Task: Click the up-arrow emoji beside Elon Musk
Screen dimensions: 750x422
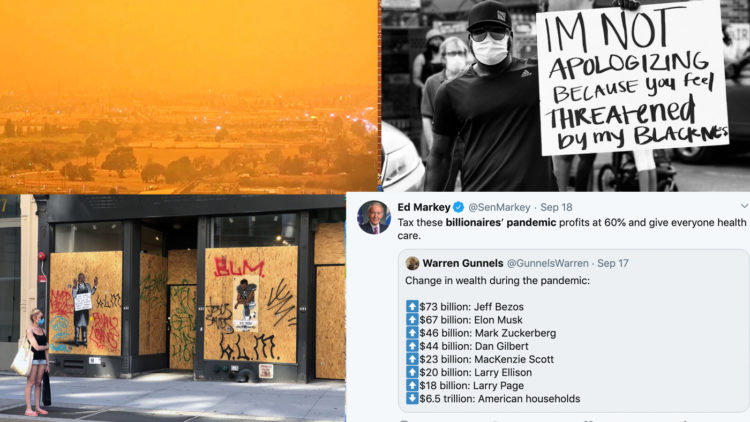Action: click(x=412, y=319)
